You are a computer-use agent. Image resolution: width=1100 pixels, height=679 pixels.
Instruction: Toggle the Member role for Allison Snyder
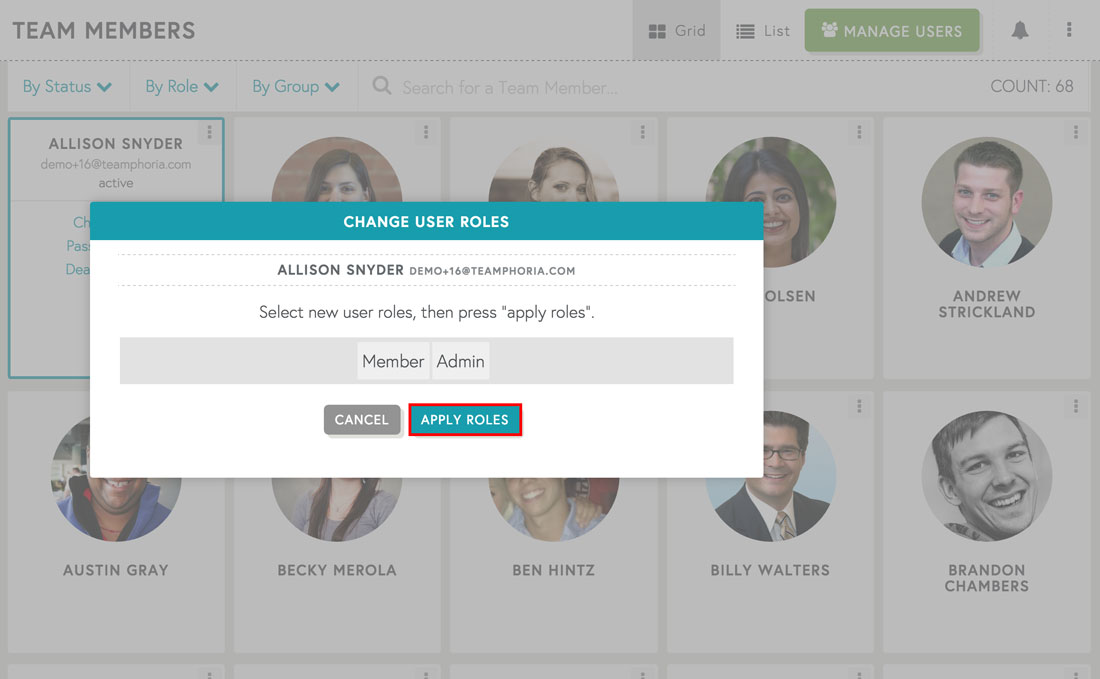[x=393, y=361]
